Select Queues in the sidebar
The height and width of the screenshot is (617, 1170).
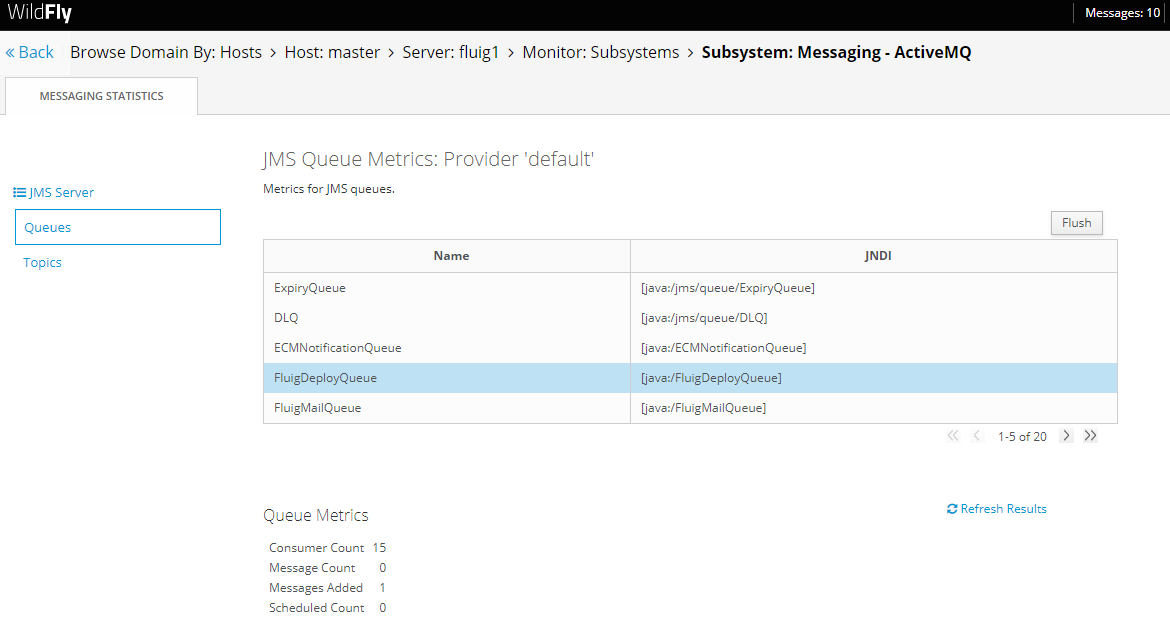(x=118, y=227)
